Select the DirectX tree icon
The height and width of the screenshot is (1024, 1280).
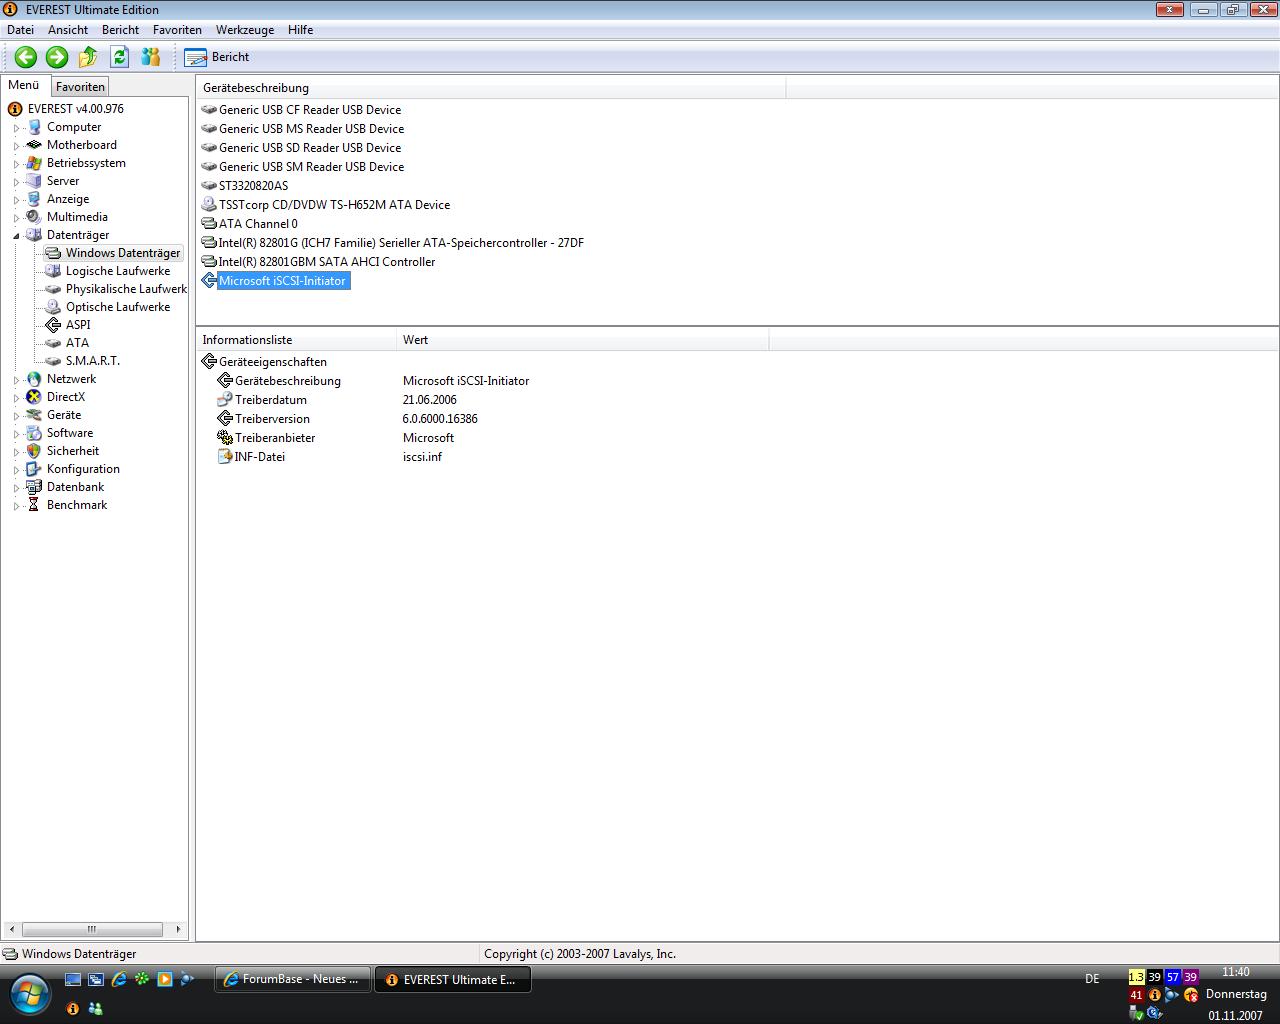(34, 397)
